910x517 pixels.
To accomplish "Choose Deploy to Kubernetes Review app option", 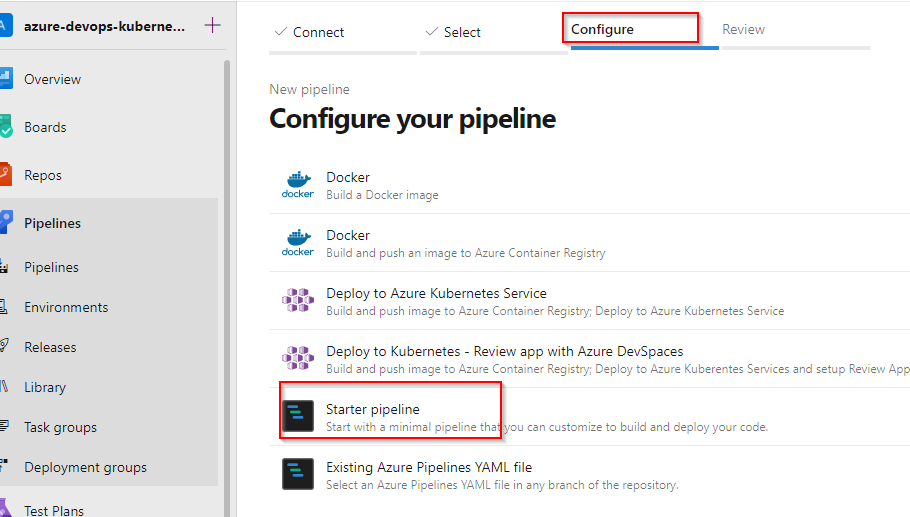I will click(504, 351).
